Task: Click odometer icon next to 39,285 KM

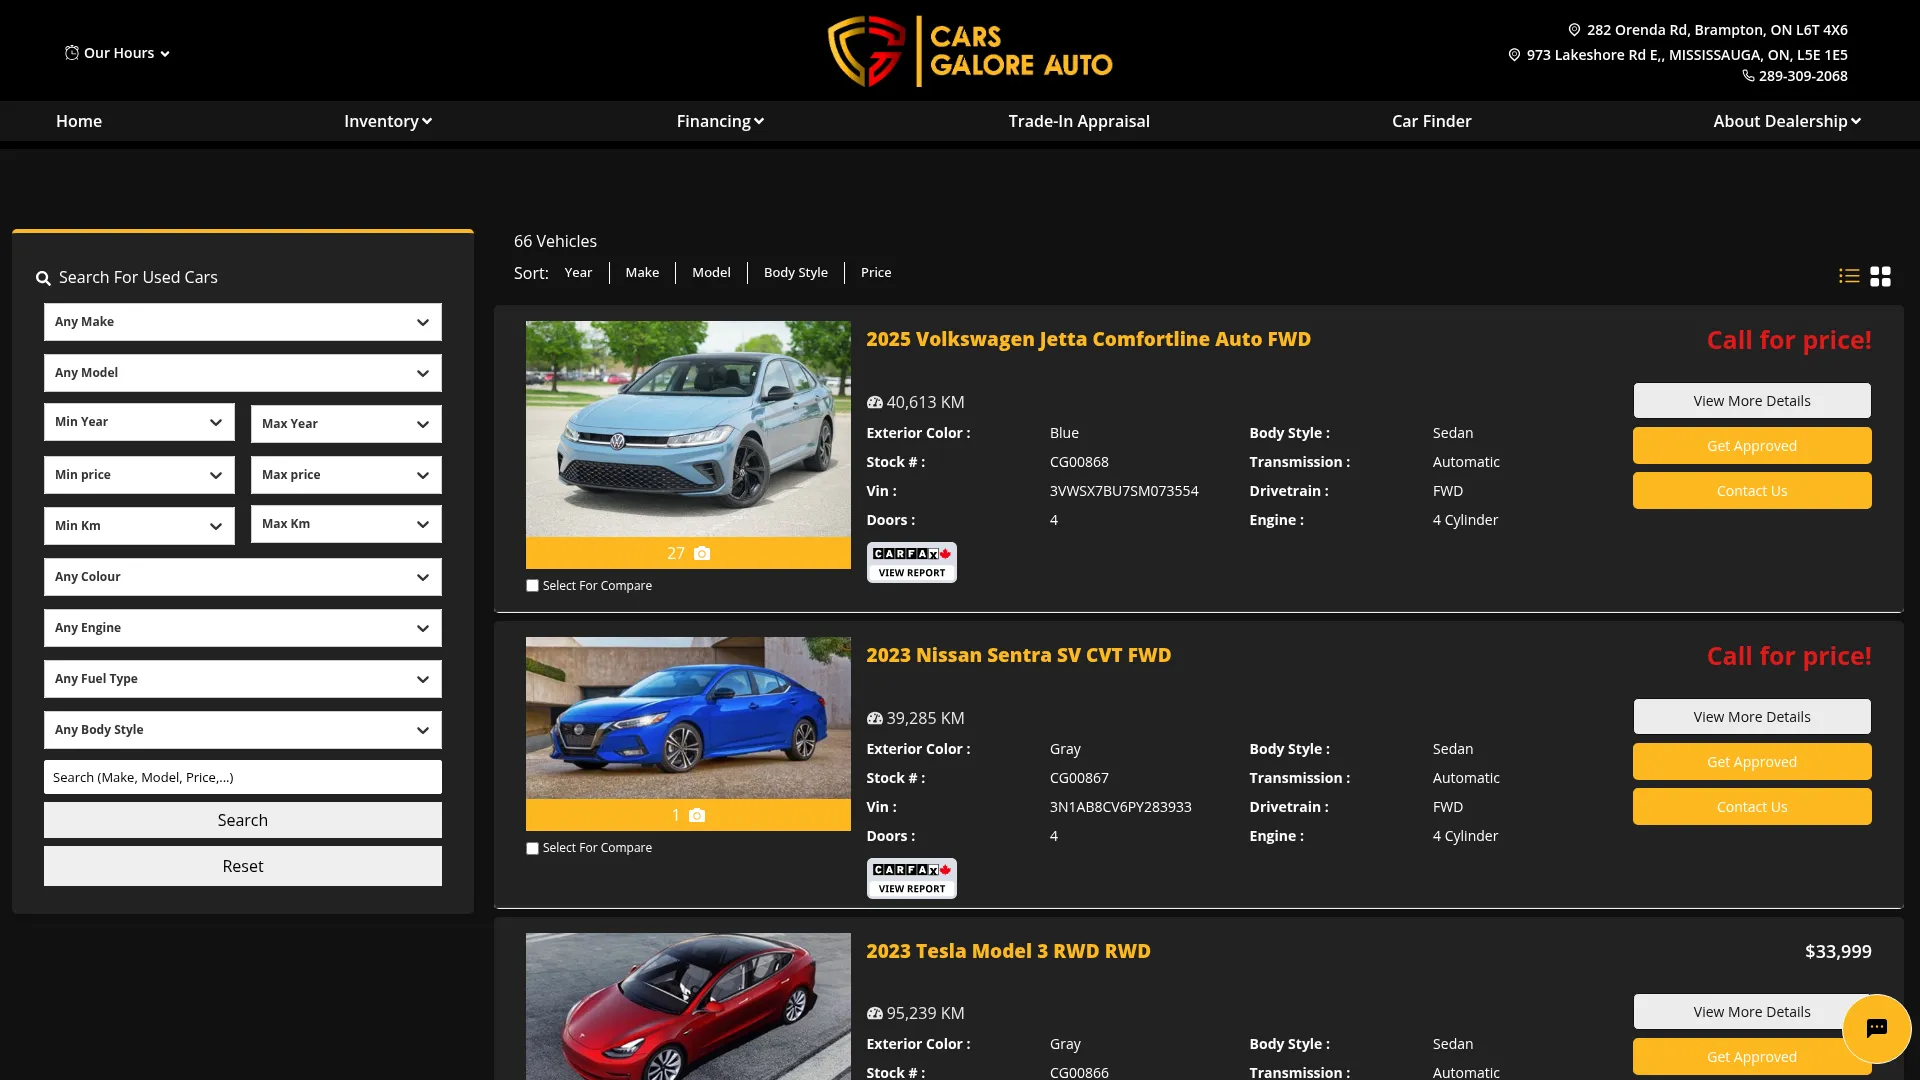Action: (x=875, y=718)
